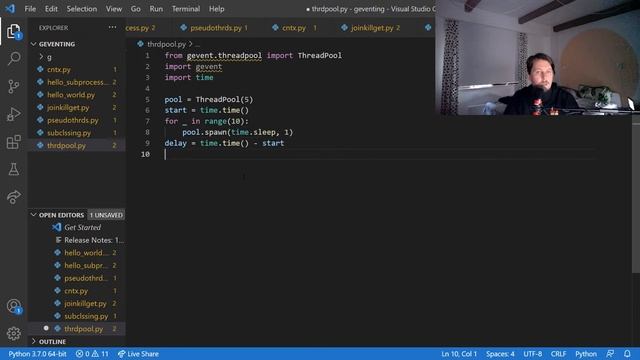Switch to the pseudothrds.py editor tab
This screenshot has width=640, height=360.
coord(215,28)
